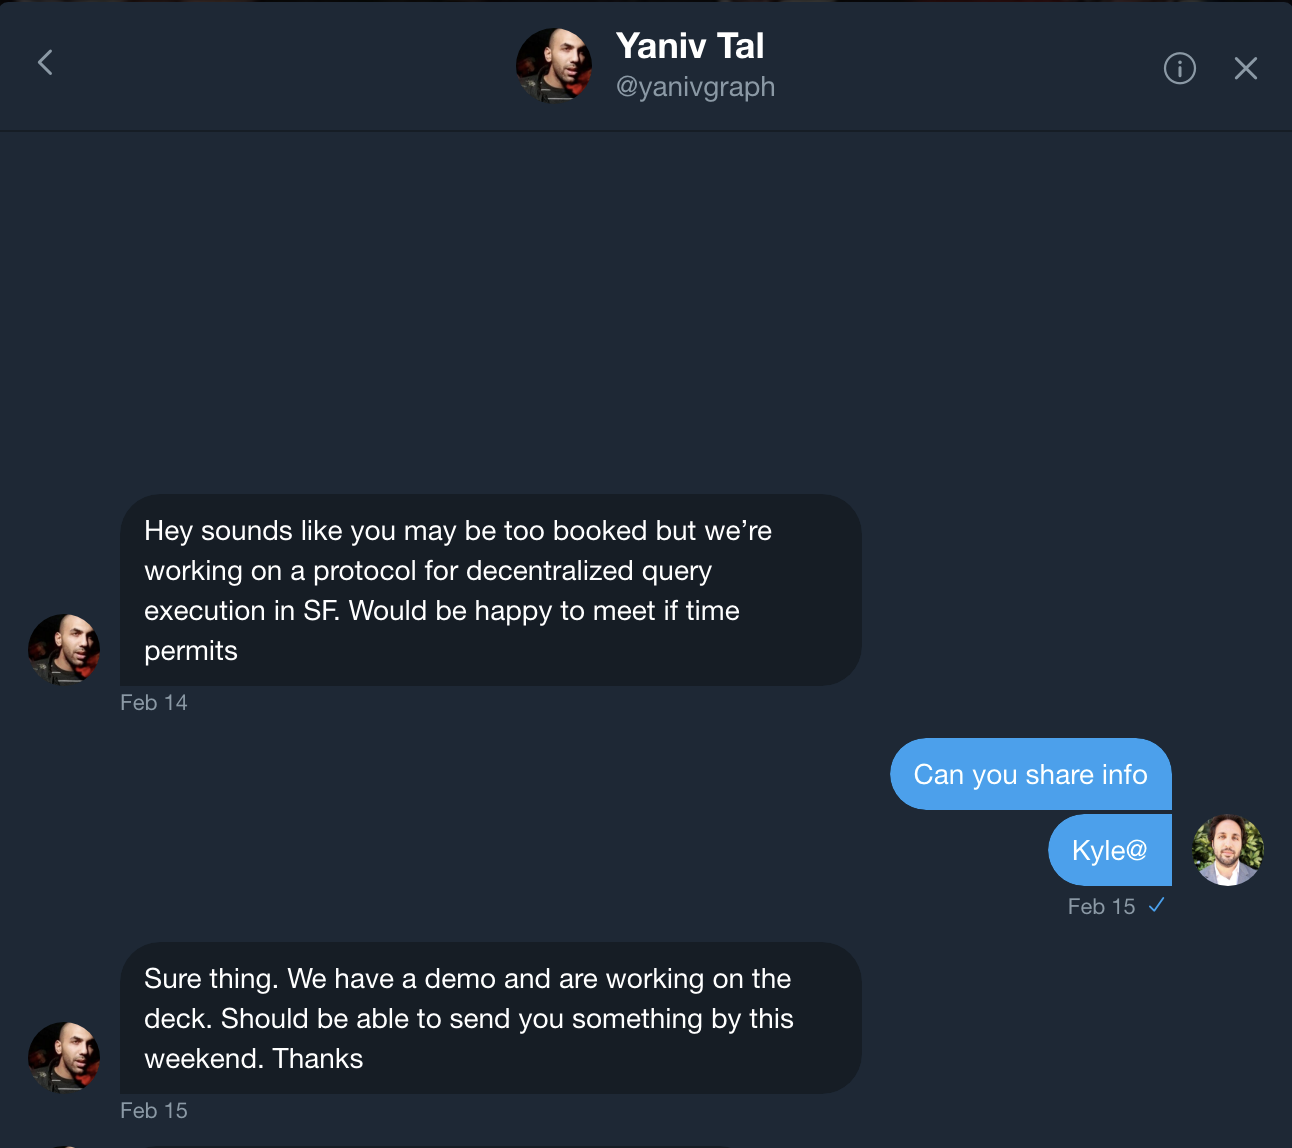Click the Feb 15 timestamp under Kyle's messages
The width and height of the screenshot is (1292, 1148).
pos(1100,906)
